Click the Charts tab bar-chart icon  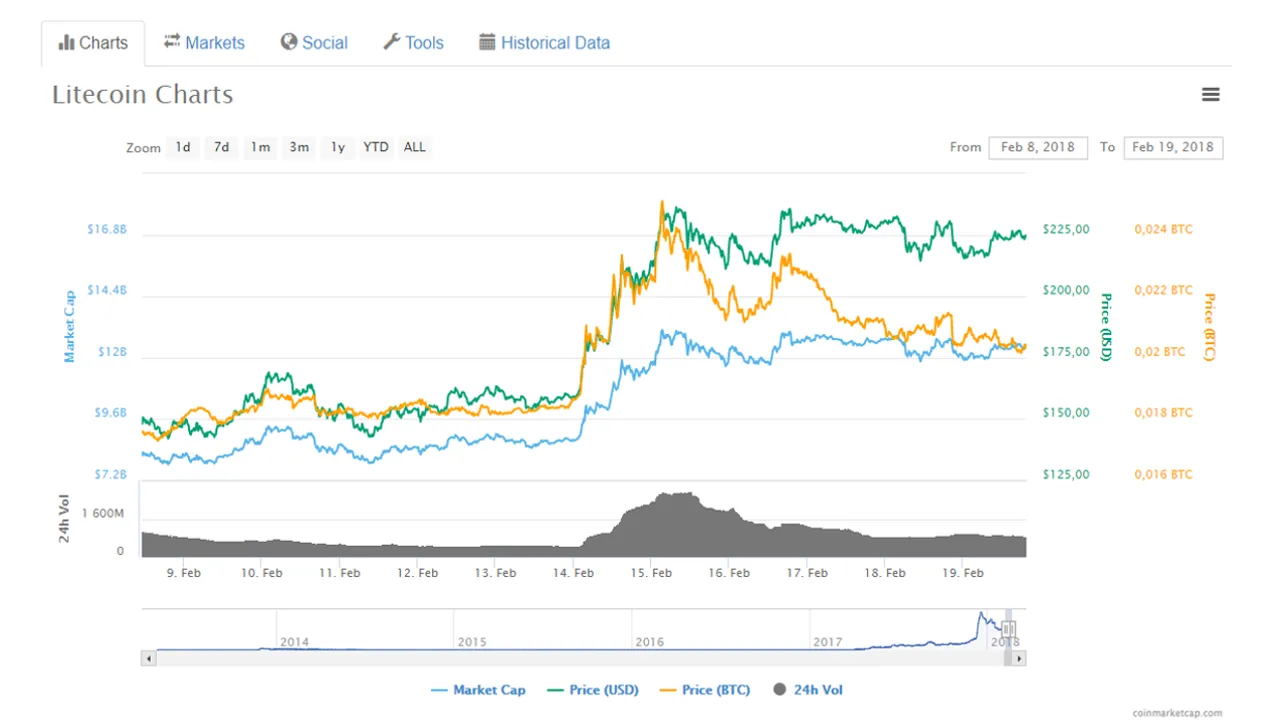tap(67, 42)
